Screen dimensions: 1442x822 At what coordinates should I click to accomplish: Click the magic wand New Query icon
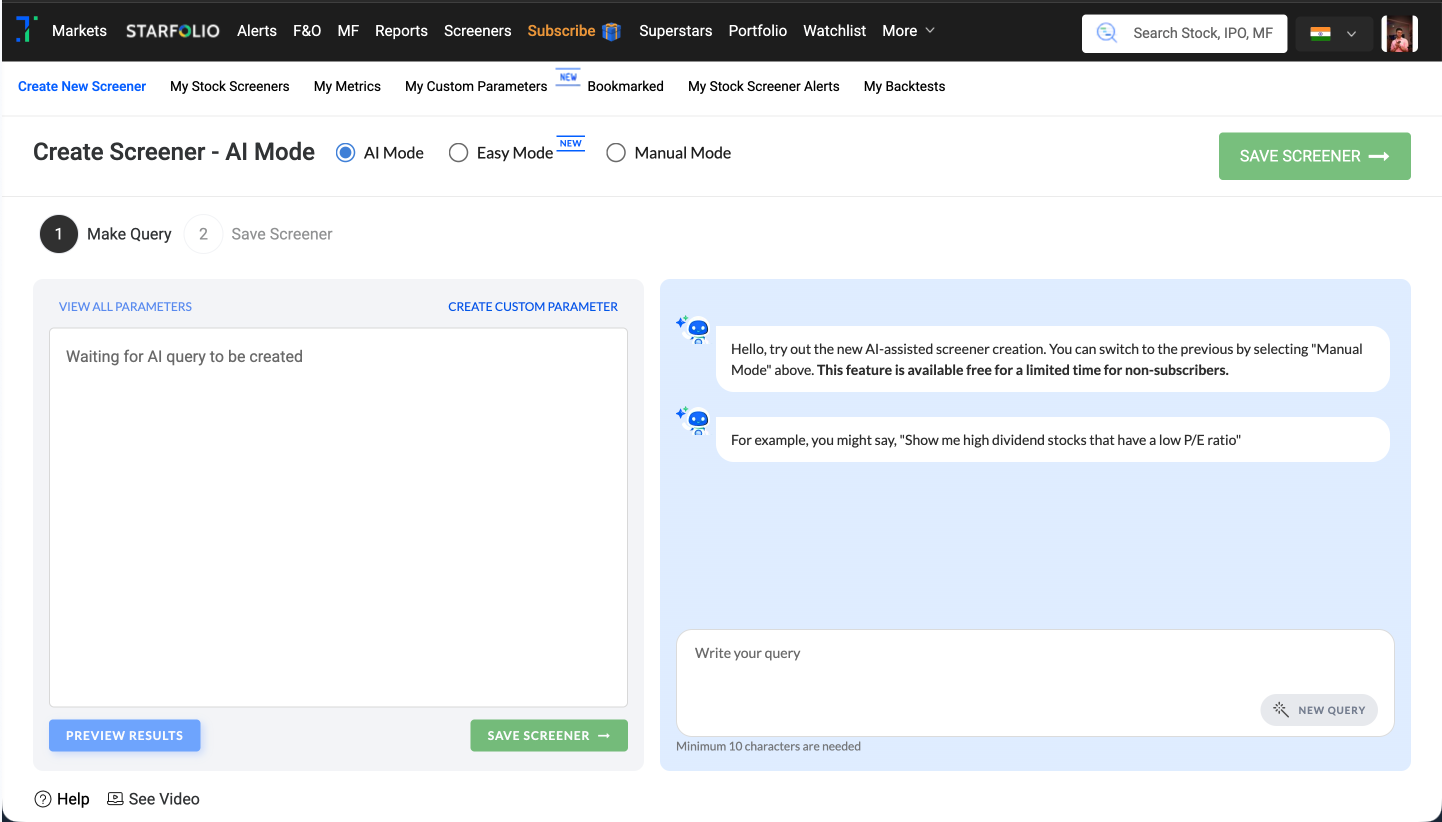(1280, 710)
